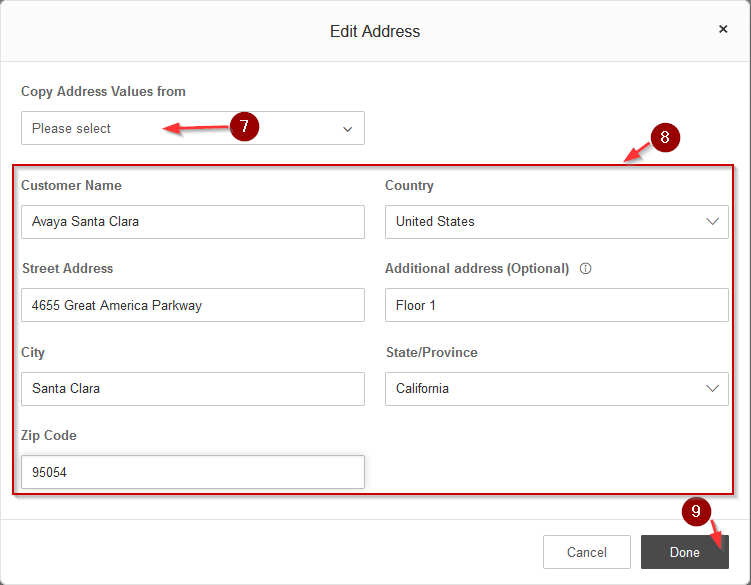Click the Cancel button
The height and width of the screenshot is (585, 751).
pos(587,552)
